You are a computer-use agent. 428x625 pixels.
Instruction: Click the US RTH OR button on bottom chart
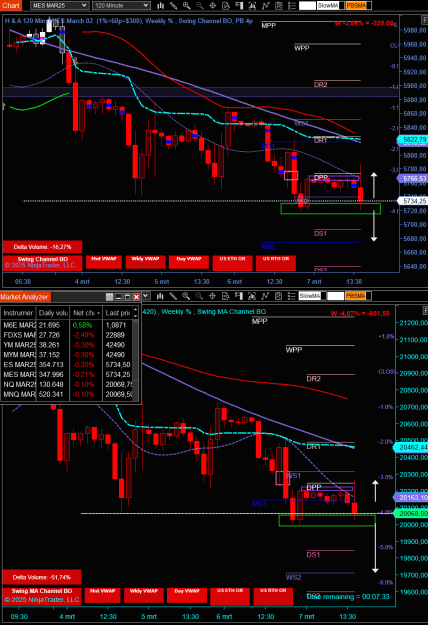[273, 596]
